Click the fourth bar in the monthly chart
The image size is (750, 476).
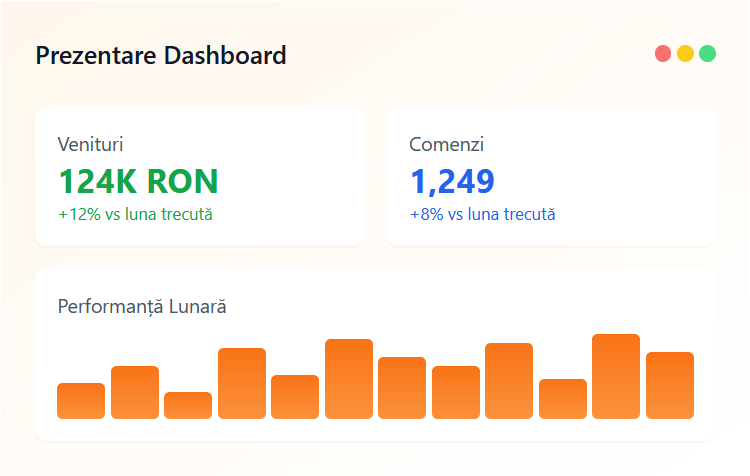coord(242,383)
